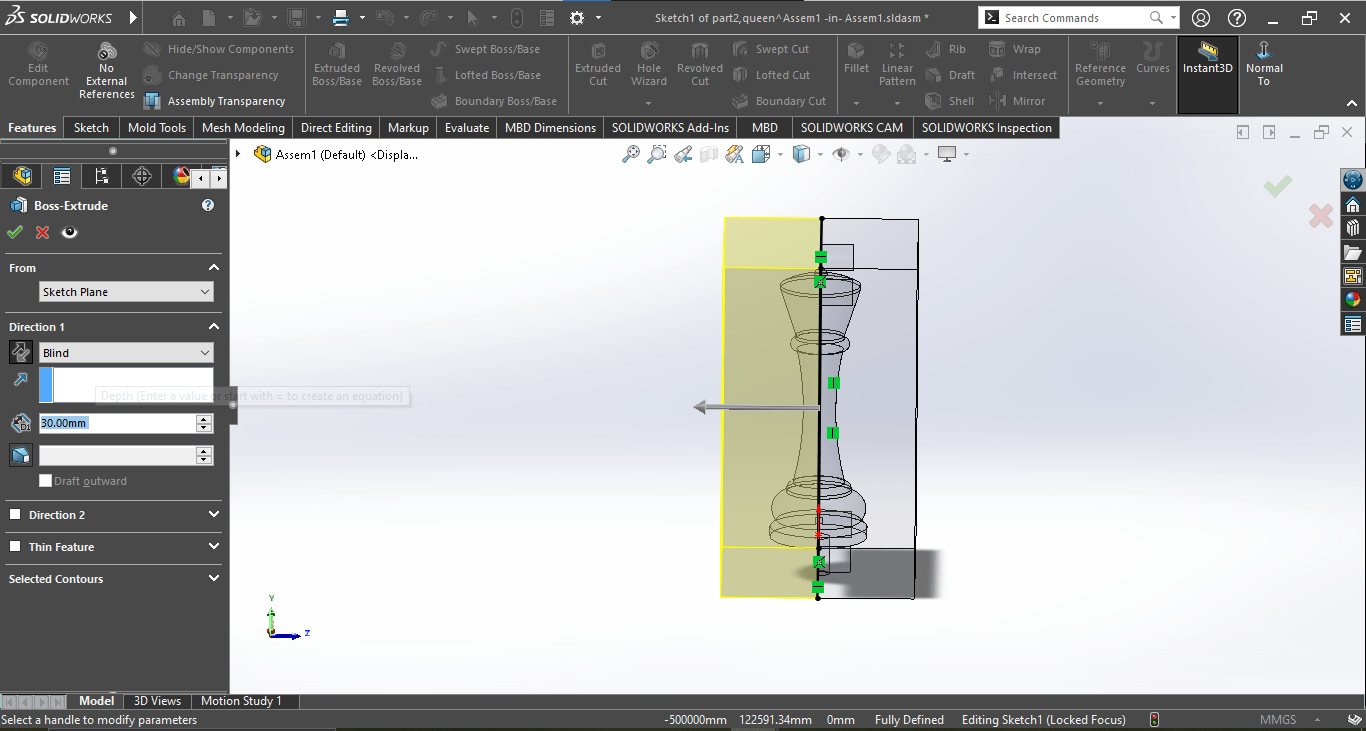This screenshot has width=1366, height=731.
Task: Click the Reverse Direction button
Action: (x=20, y=352)
